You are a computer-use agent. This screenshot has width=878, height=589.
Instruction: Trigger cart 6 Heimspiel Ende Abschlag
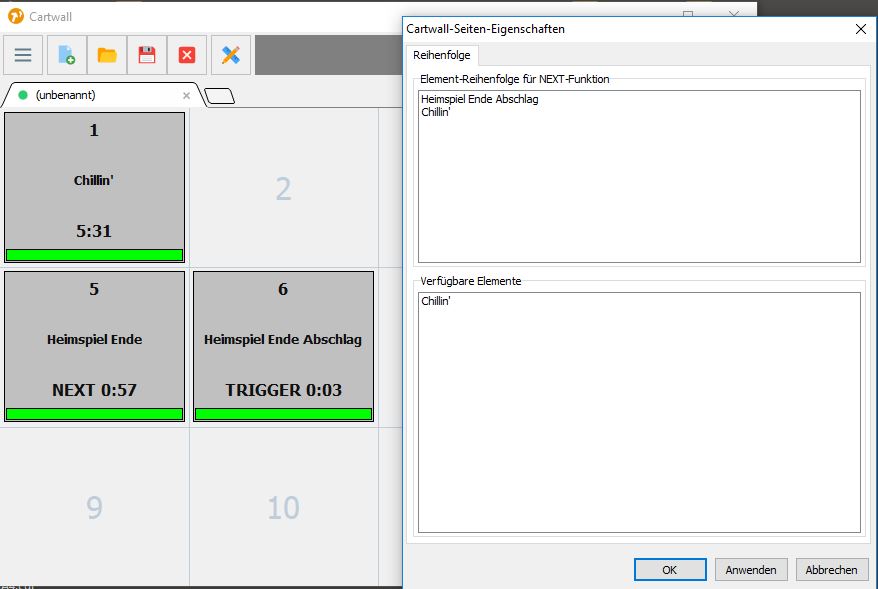(x=283, y=340)
